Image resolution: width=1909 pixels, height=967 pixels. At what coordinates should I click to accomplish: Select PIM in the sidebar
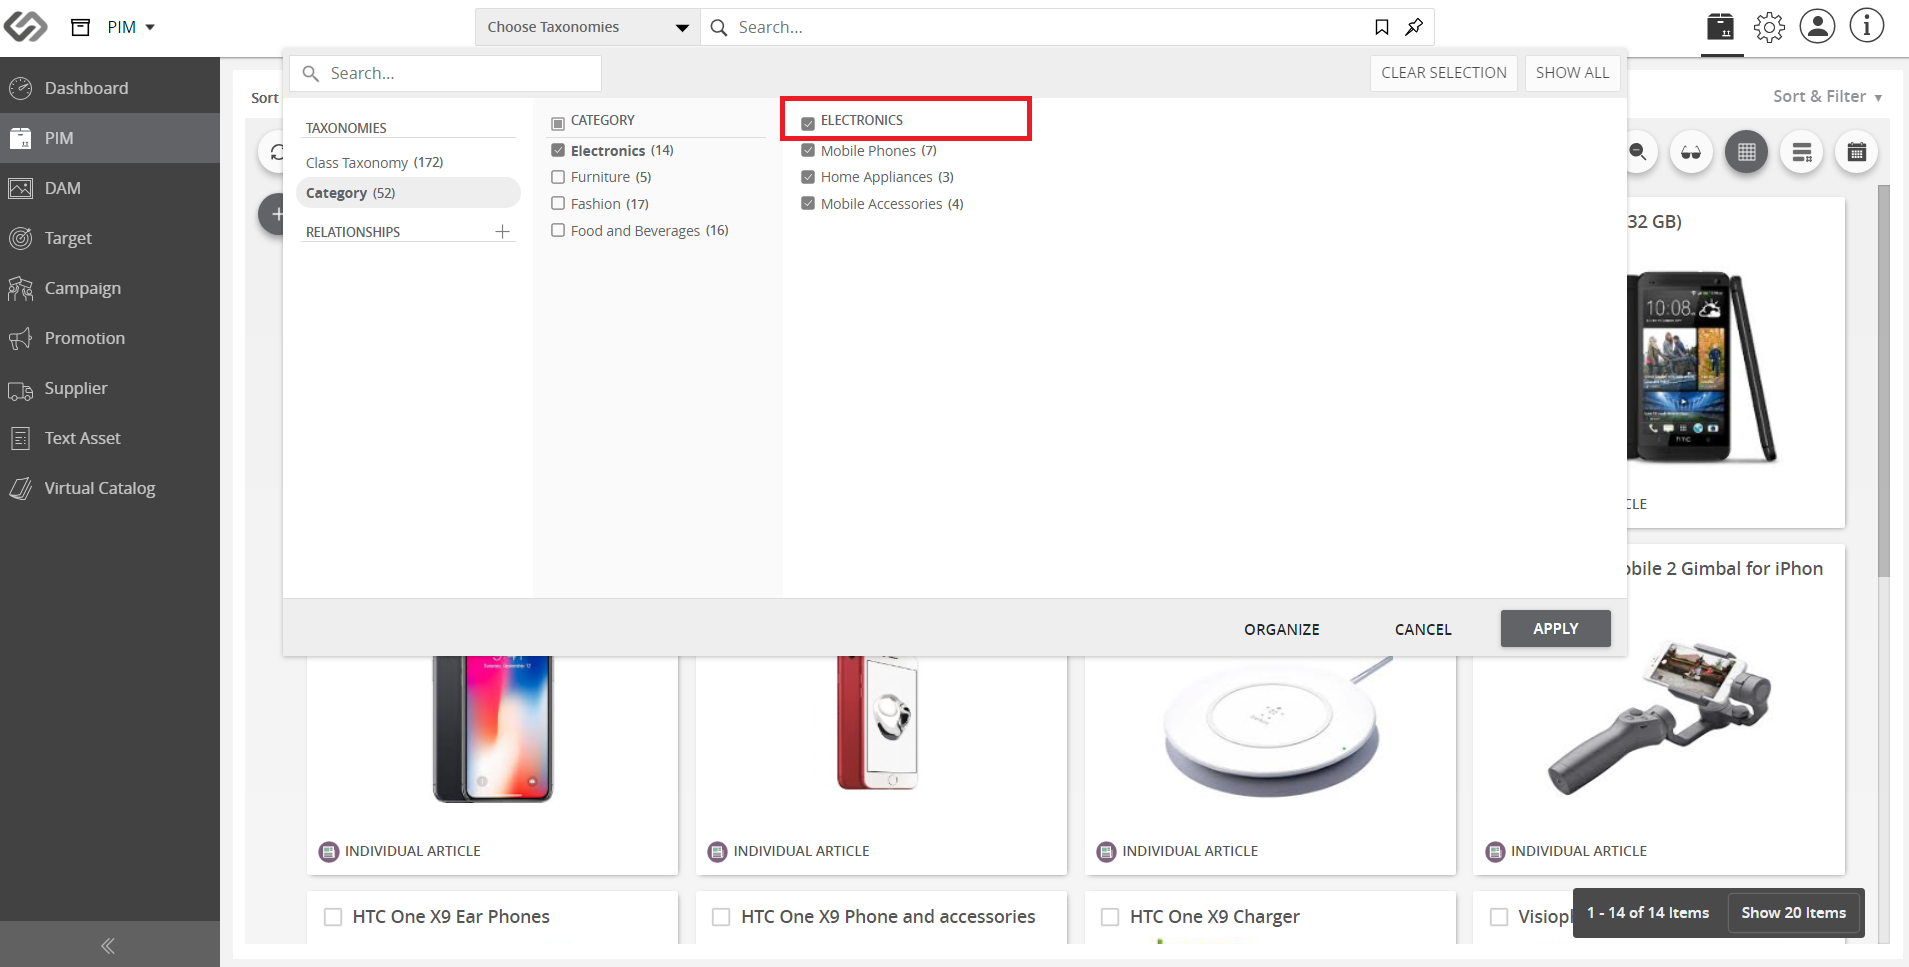(x=110, y=138)
